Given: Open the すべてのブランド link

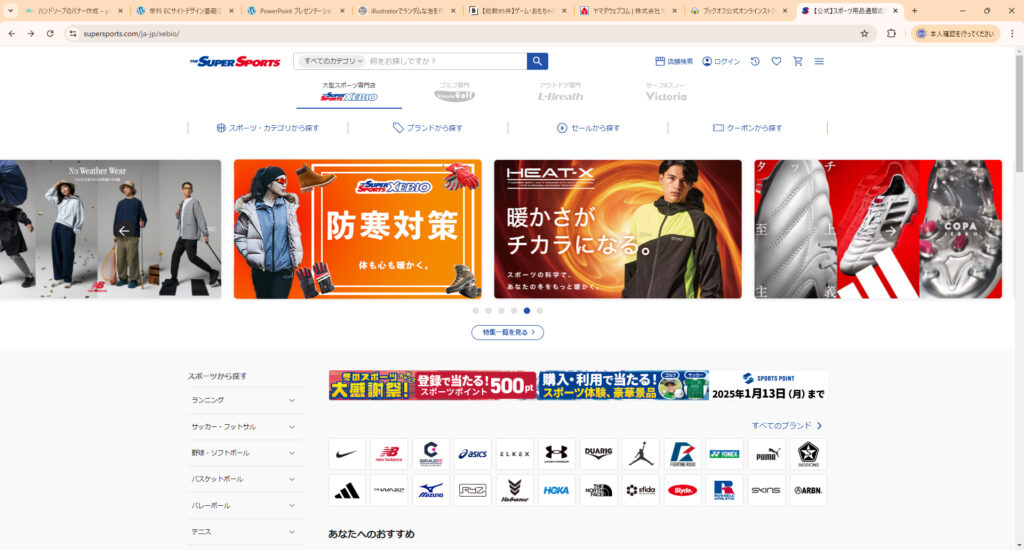Looking at the screenshot, I should [787, 426].
